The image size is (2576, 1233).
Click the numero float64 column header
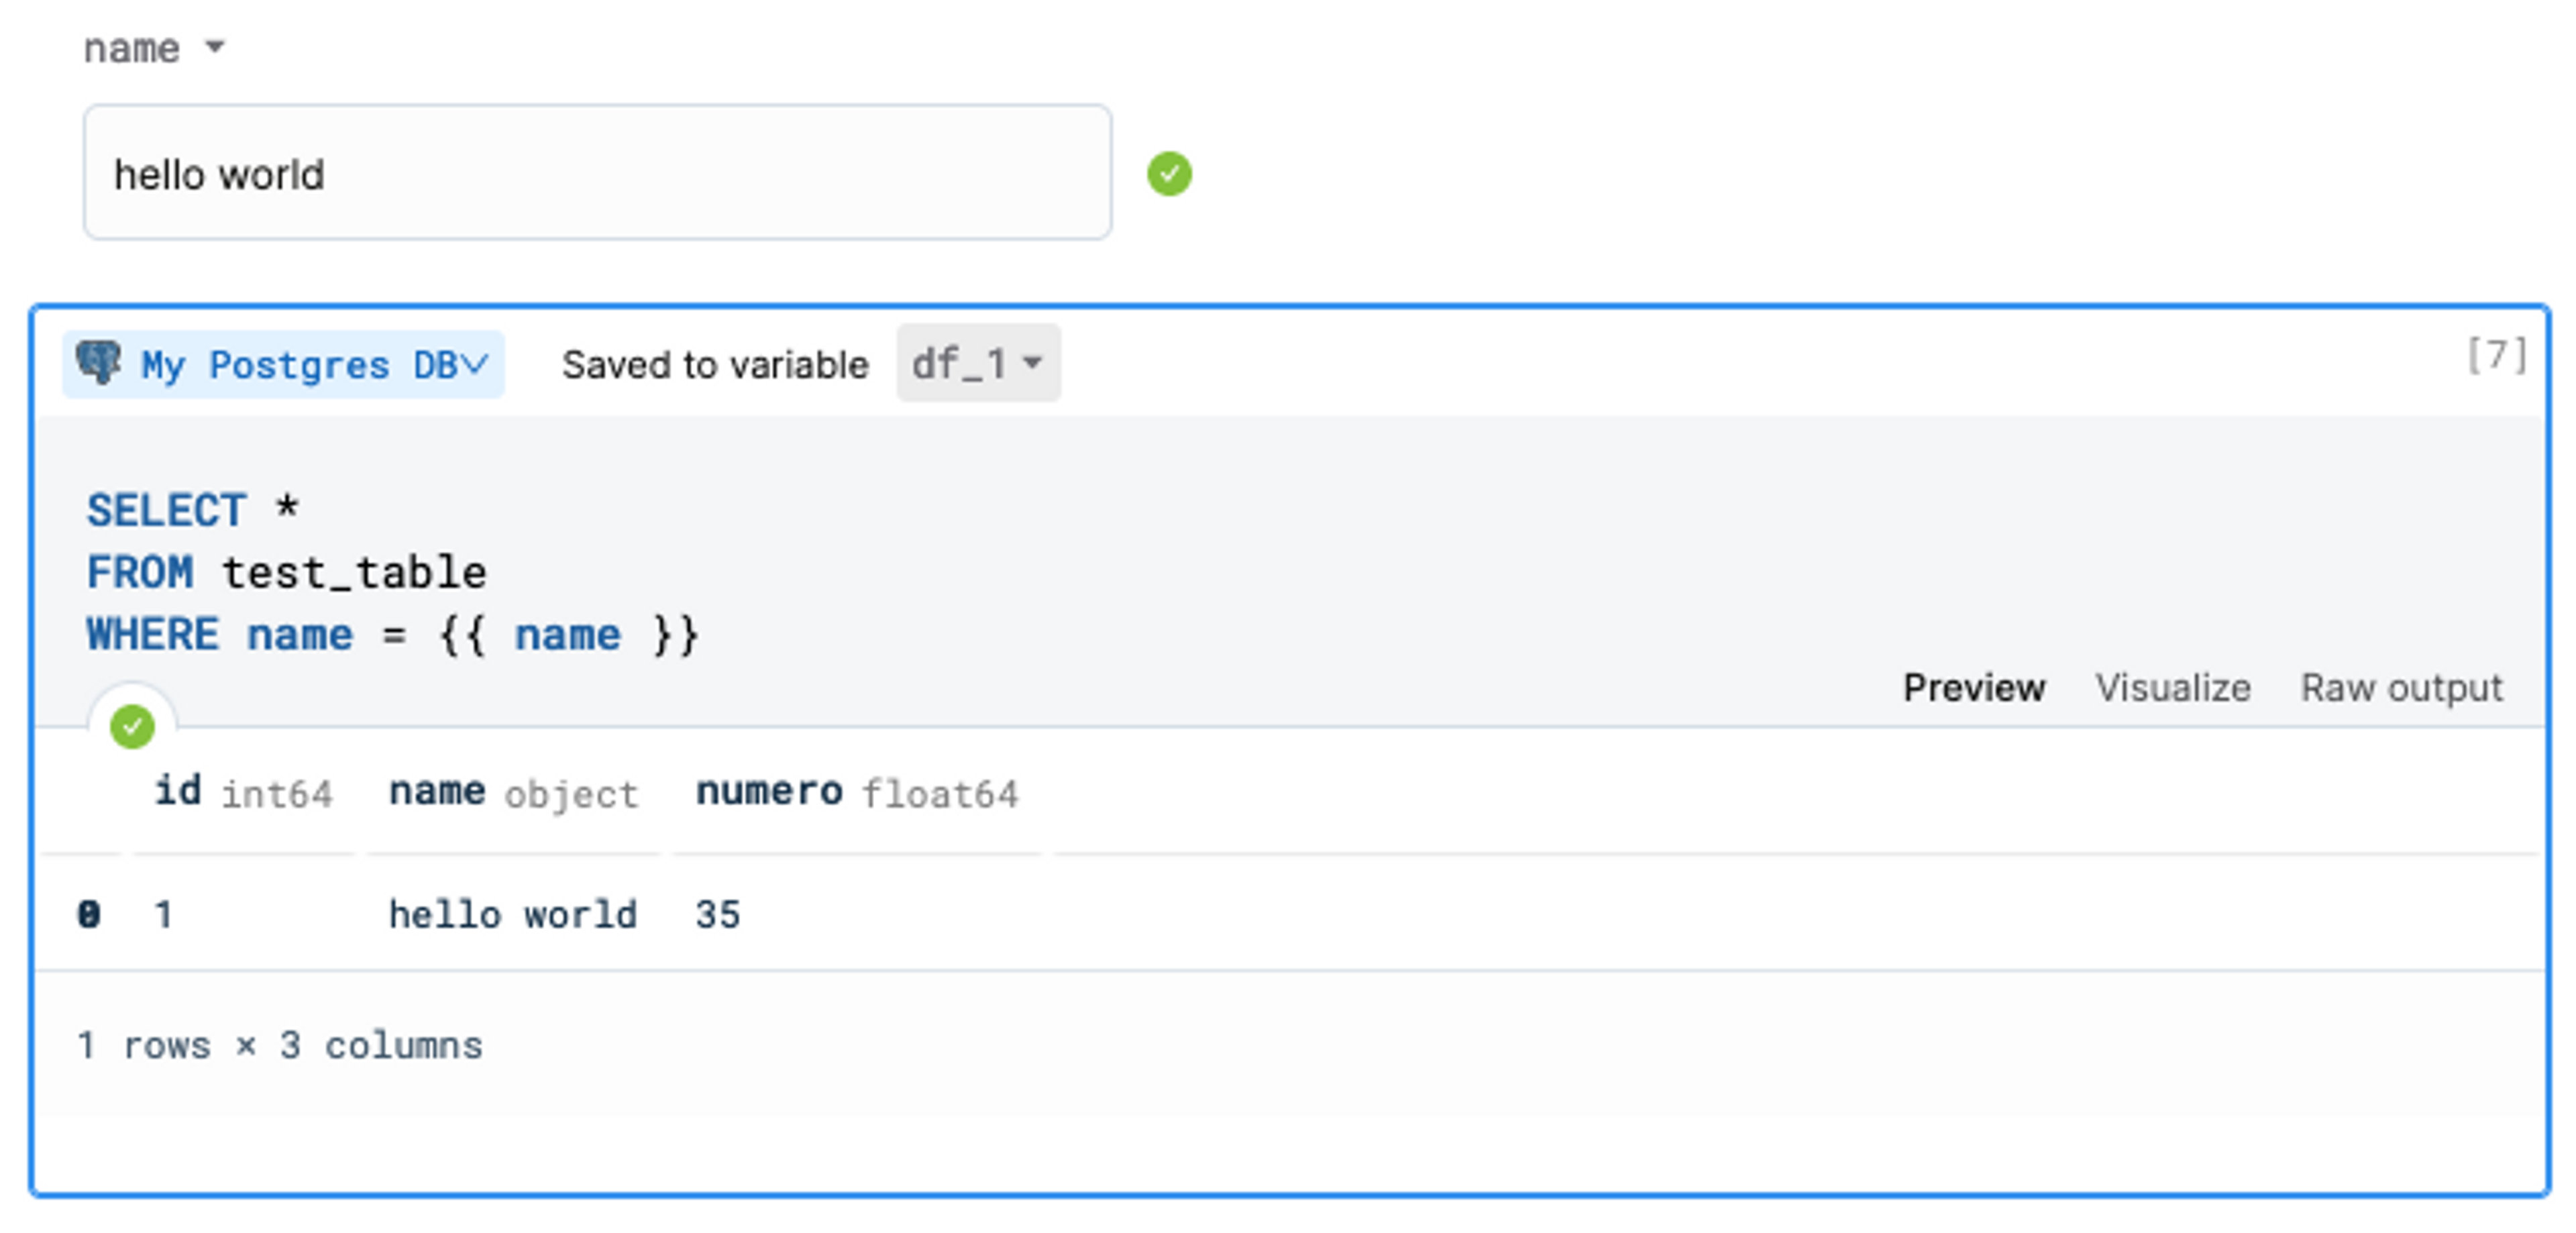point(856,793)
